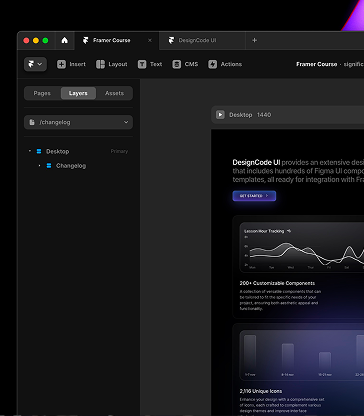
Task: Click the Lesson/Hour Tracking chart title
Action: click(x=264, y=231)
